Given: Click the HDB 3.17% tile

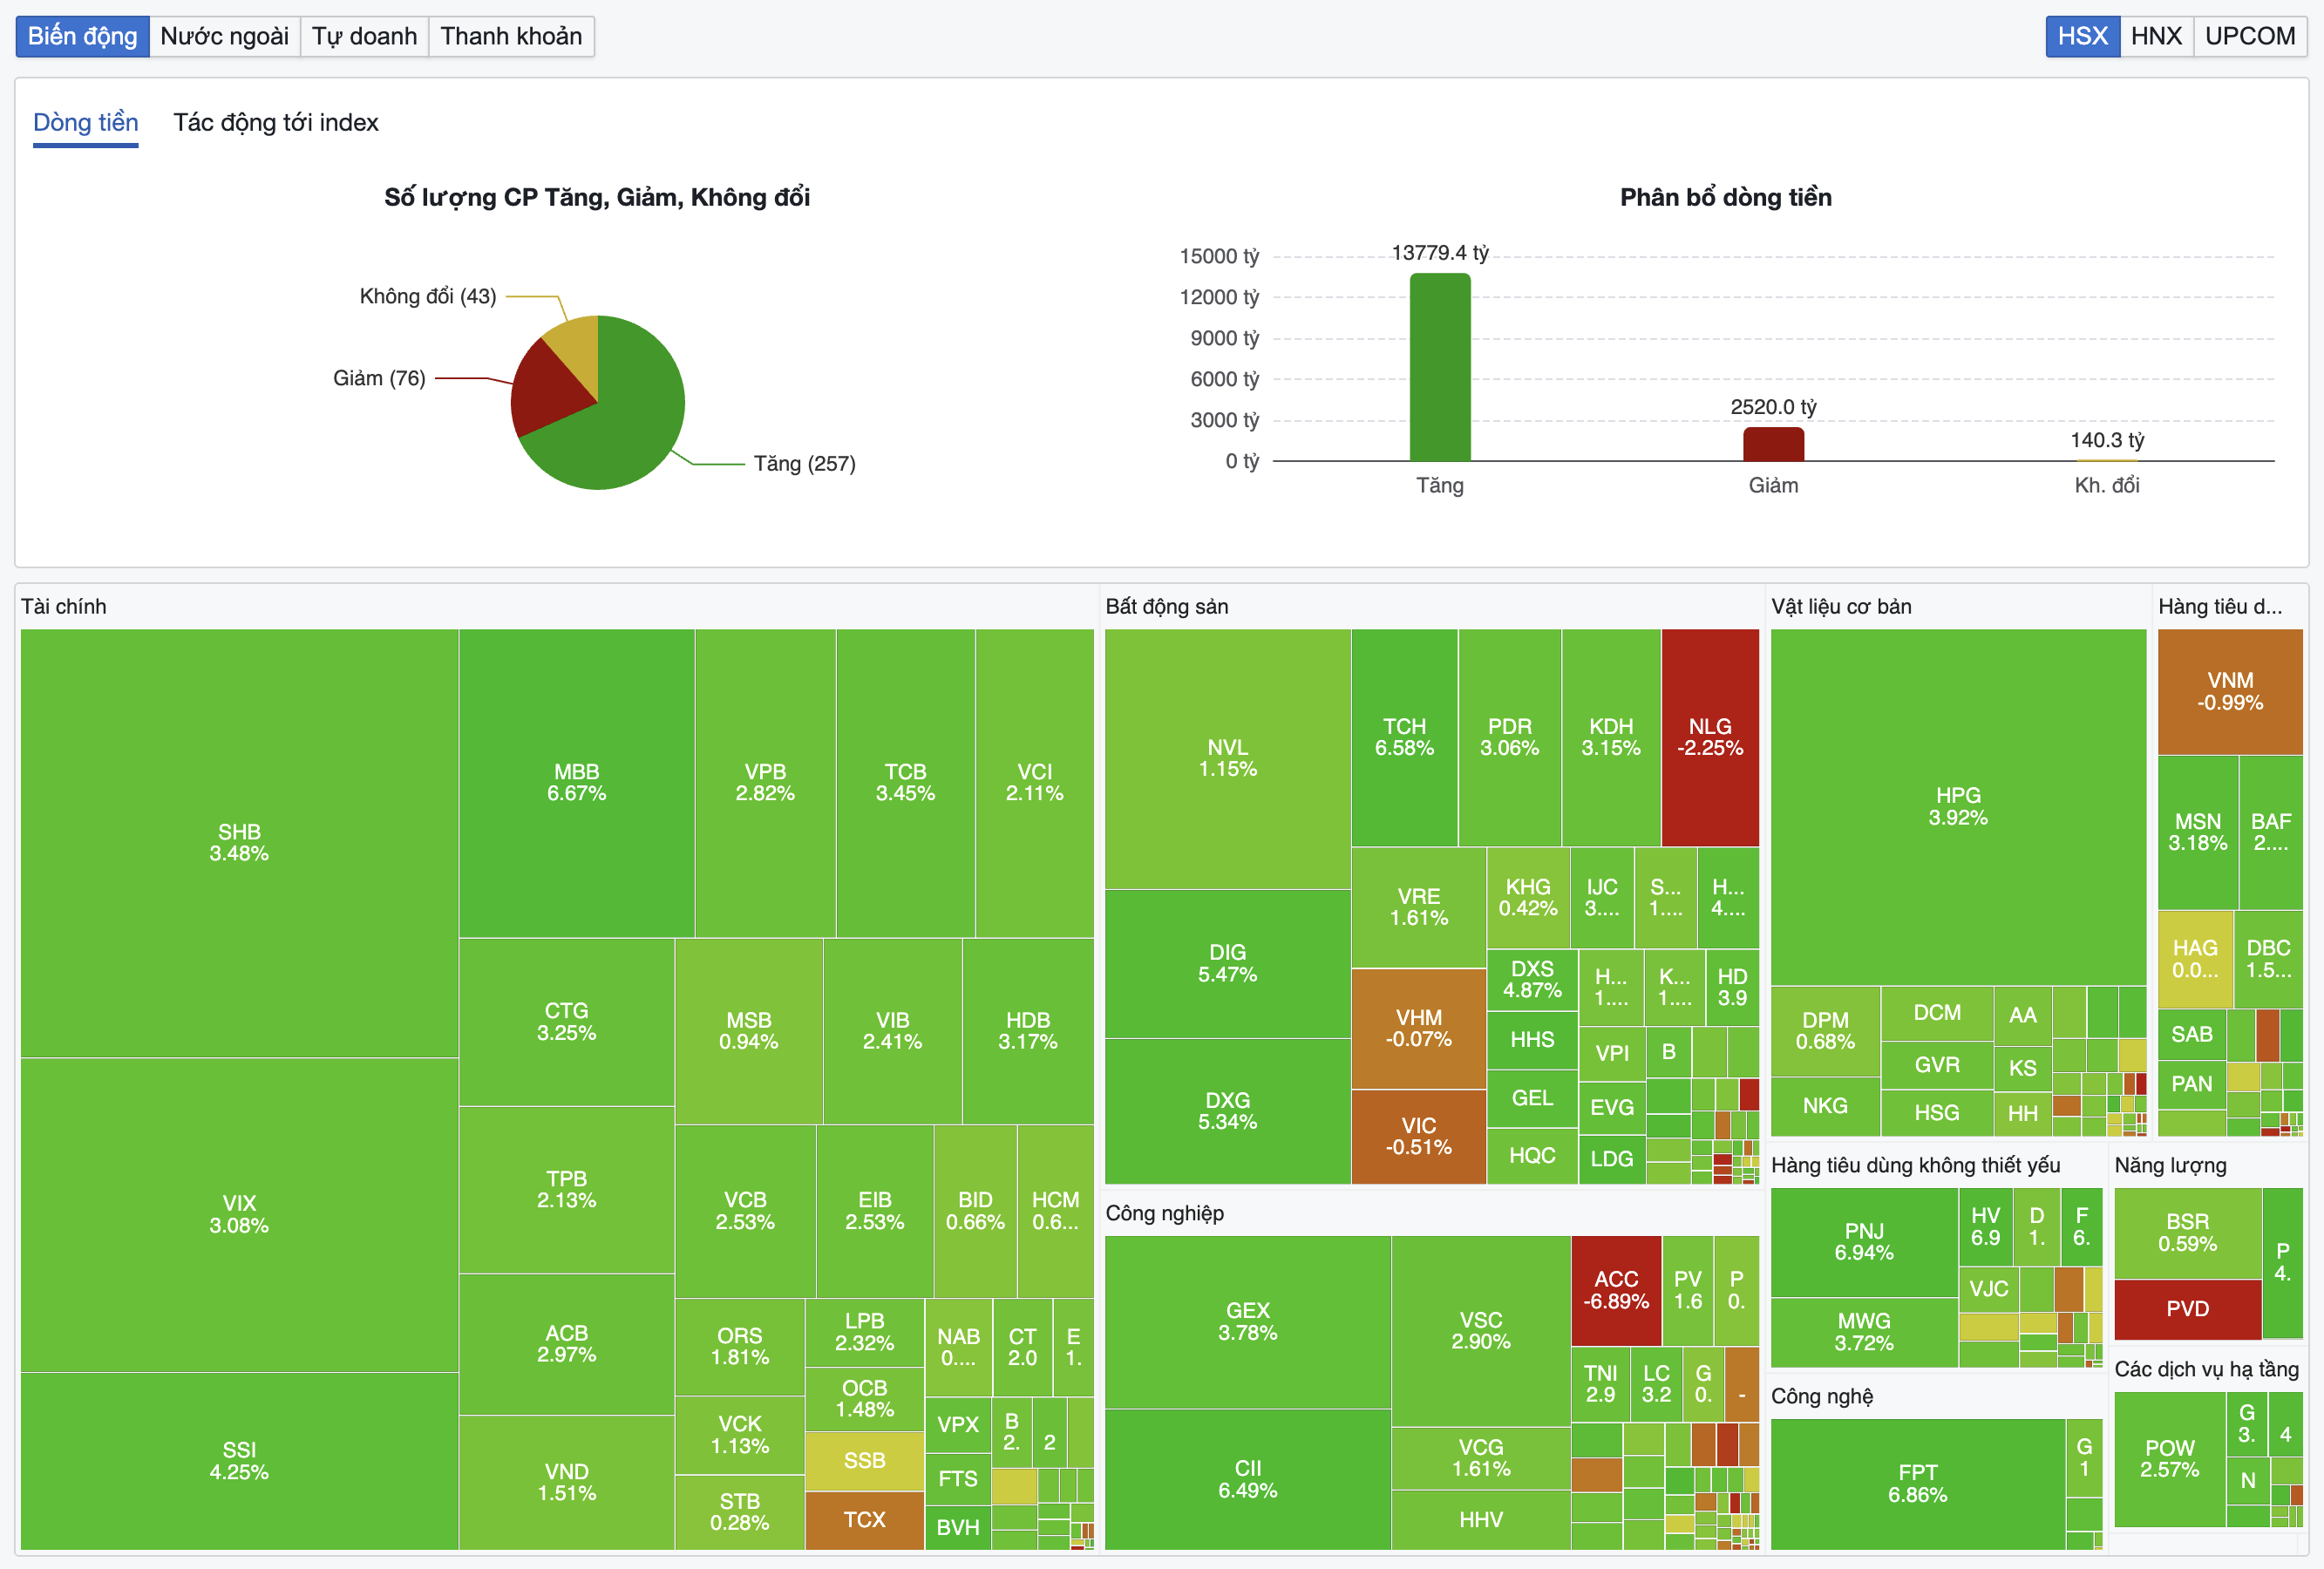Looking at the screenshot, I should point(1028,1031).
